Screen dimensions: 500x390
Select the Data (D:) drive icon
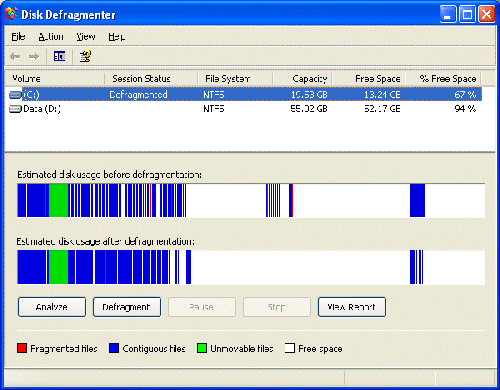(x=15, y=109)
